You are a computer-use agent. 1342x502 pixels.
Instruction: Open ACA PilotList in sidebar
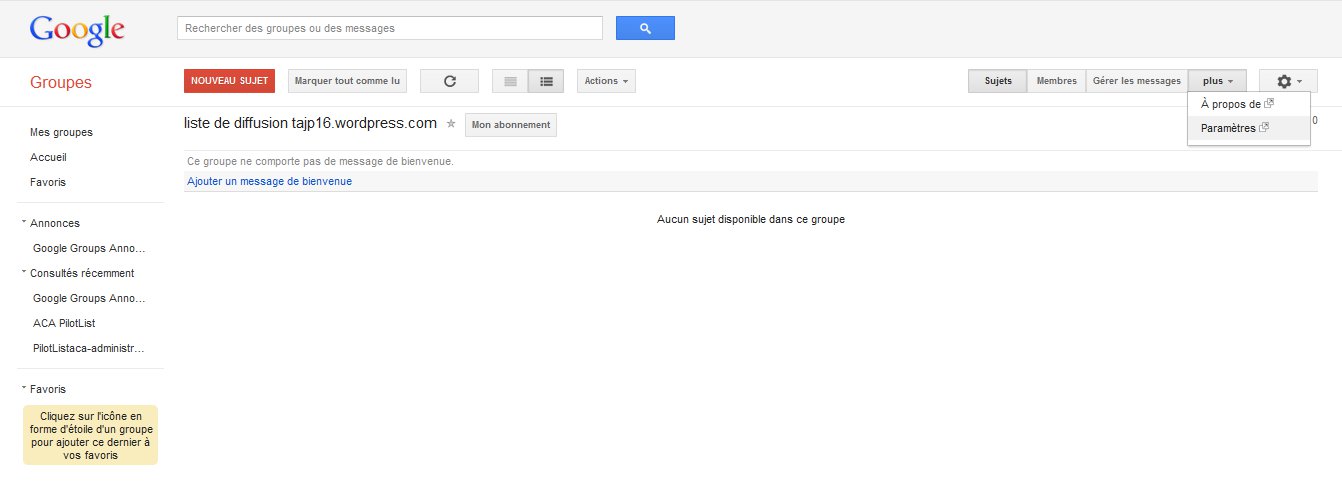(x=64, y=323)
